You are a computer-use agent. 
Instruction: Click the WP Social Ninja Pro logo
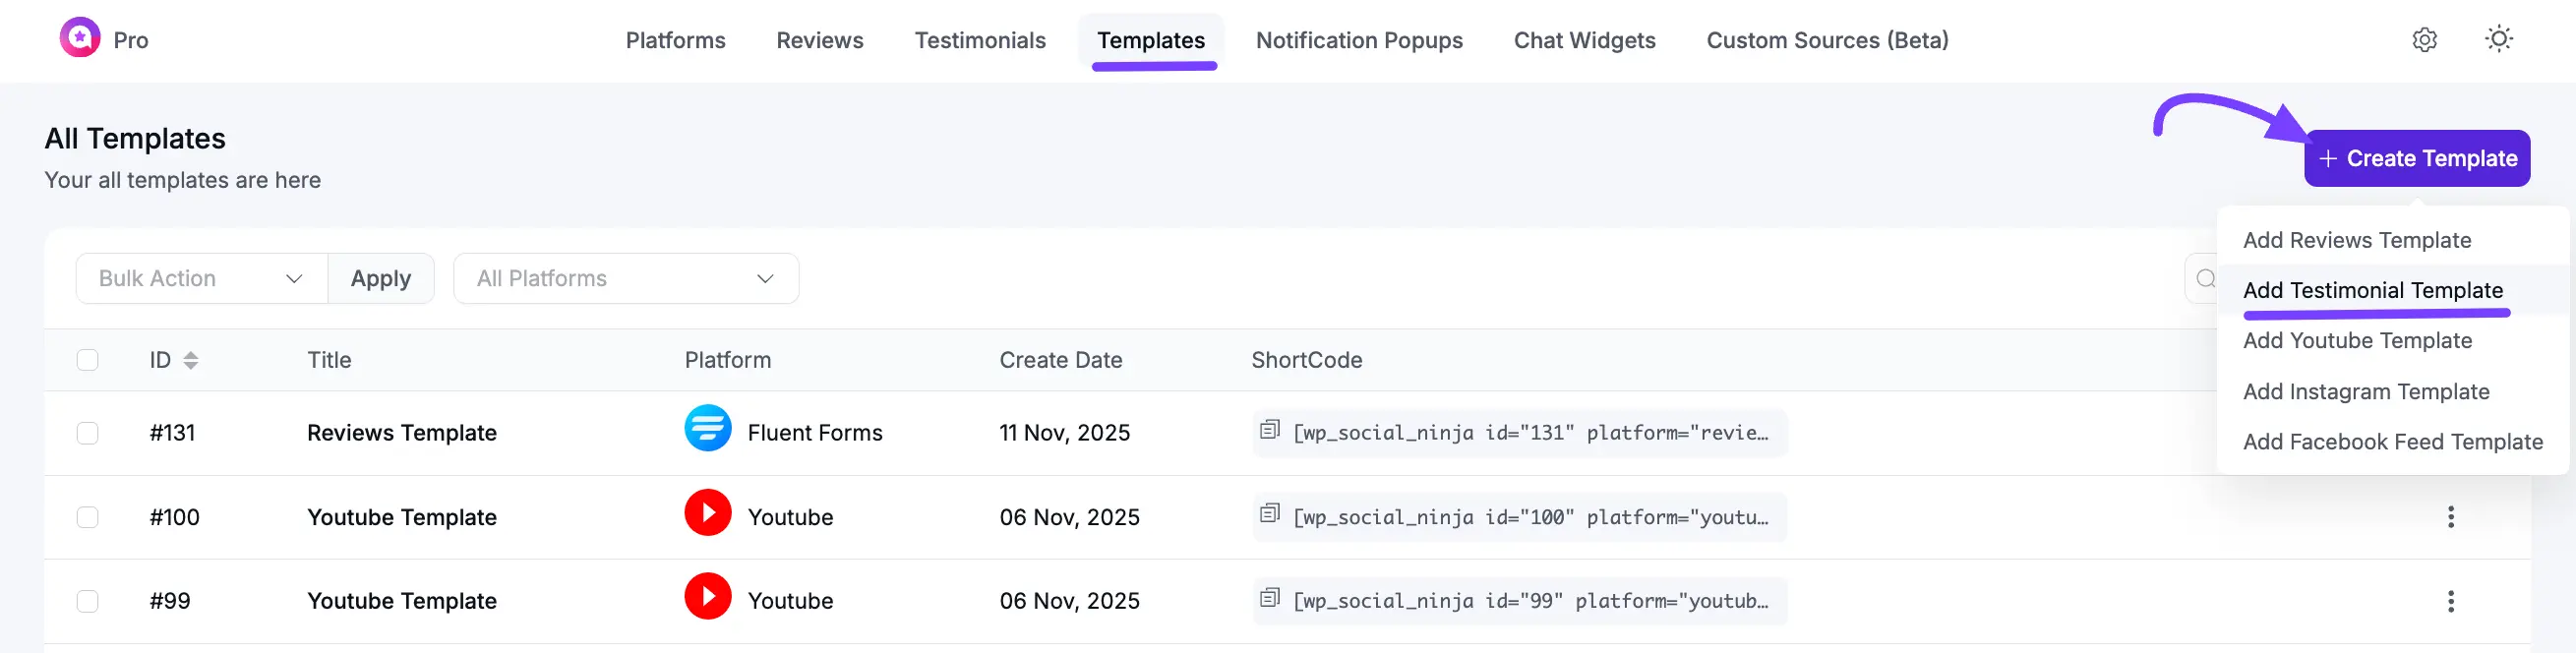pos(80,39)
